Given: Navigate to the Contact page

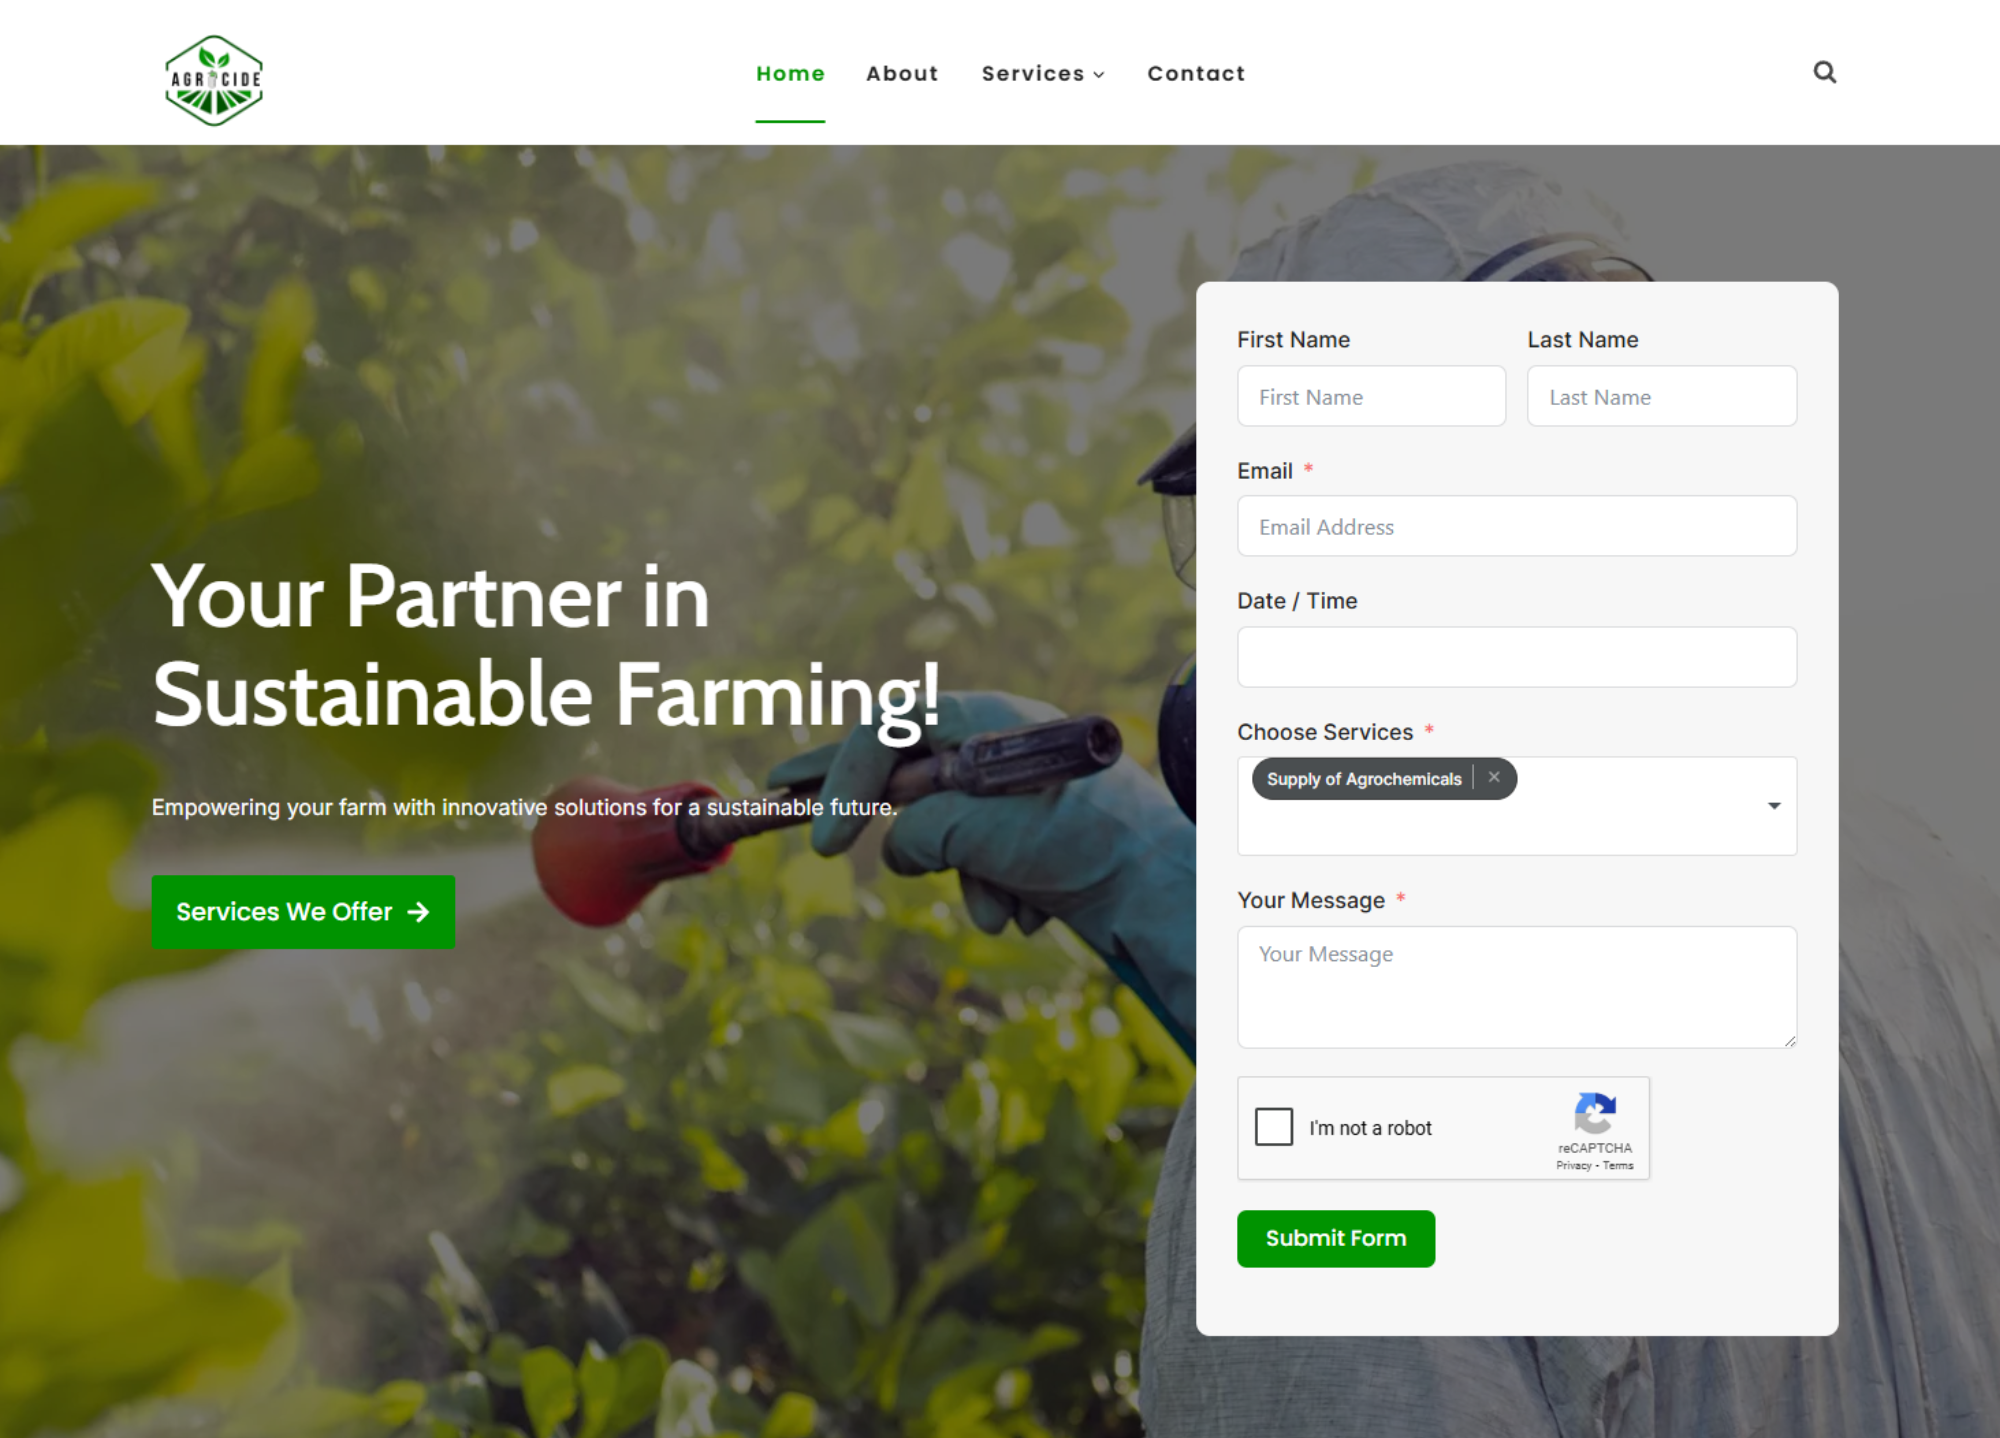Looking at the screenshot, I should coord(1196,73).
